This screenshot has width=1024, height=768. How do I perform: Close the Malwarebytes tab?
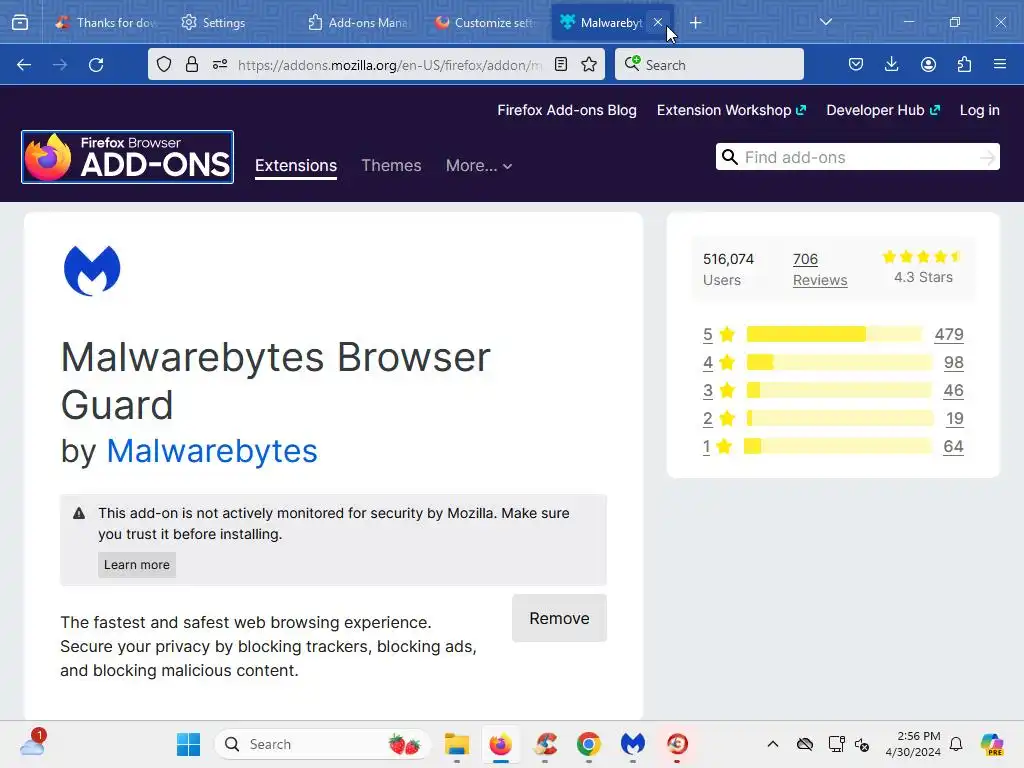[x=658, y=22]
